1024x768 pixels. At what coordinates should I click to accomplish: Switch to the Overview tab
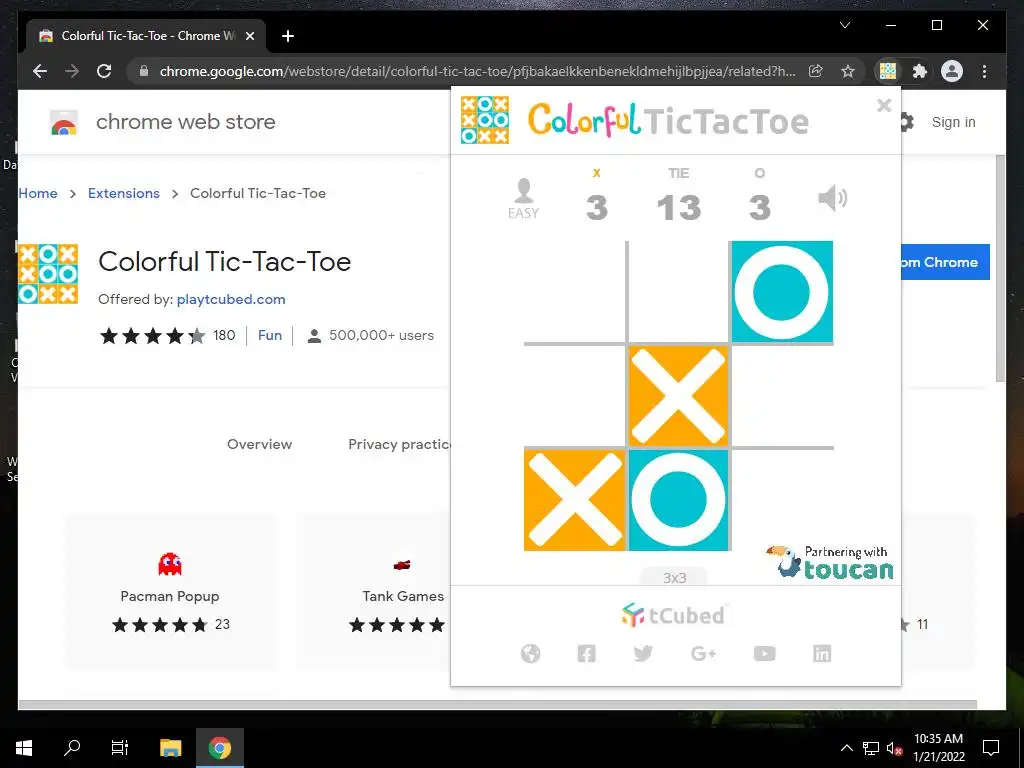point(259,444)
